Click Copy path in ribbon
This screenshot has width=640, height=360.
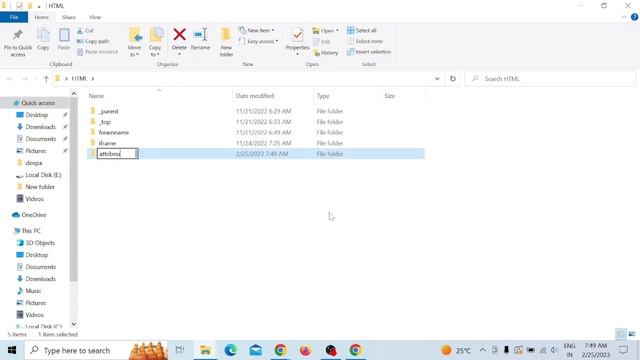point(93,41)
